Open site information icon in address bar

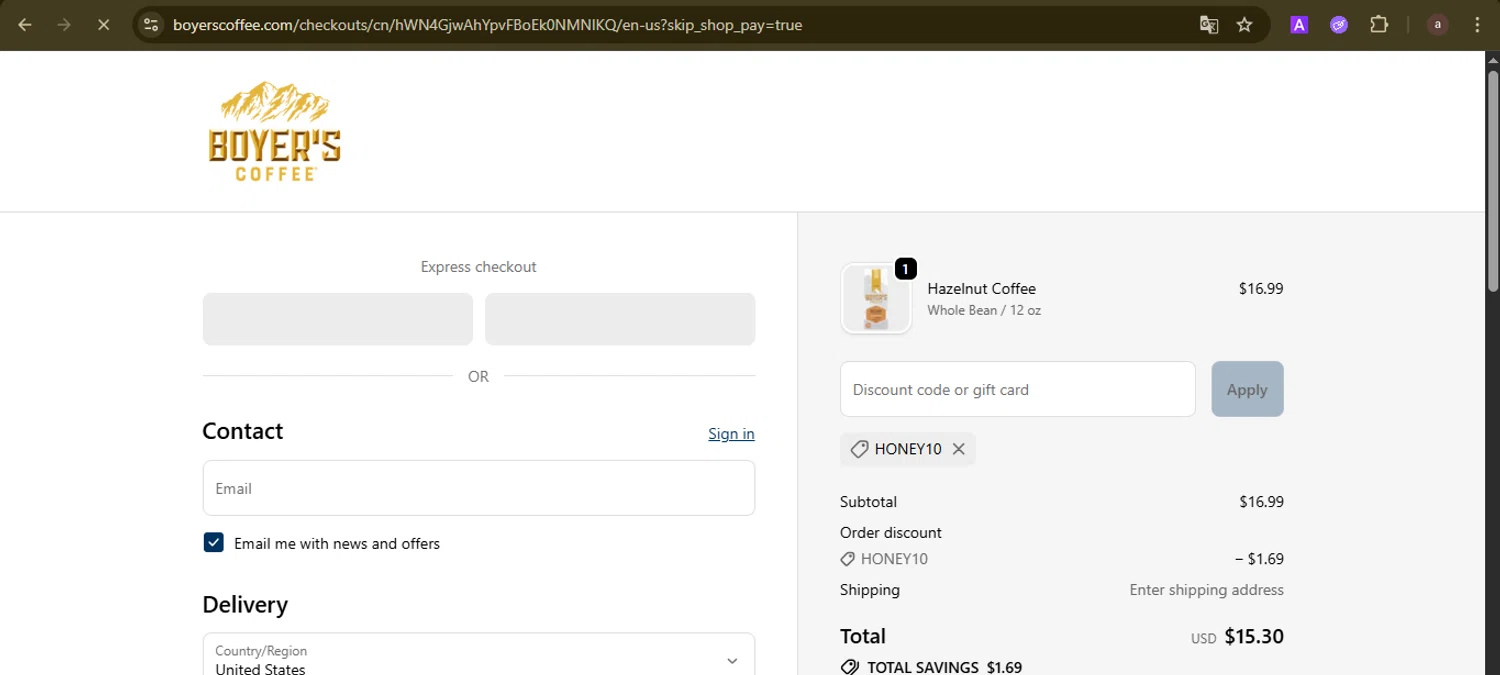tap(151, 25)
